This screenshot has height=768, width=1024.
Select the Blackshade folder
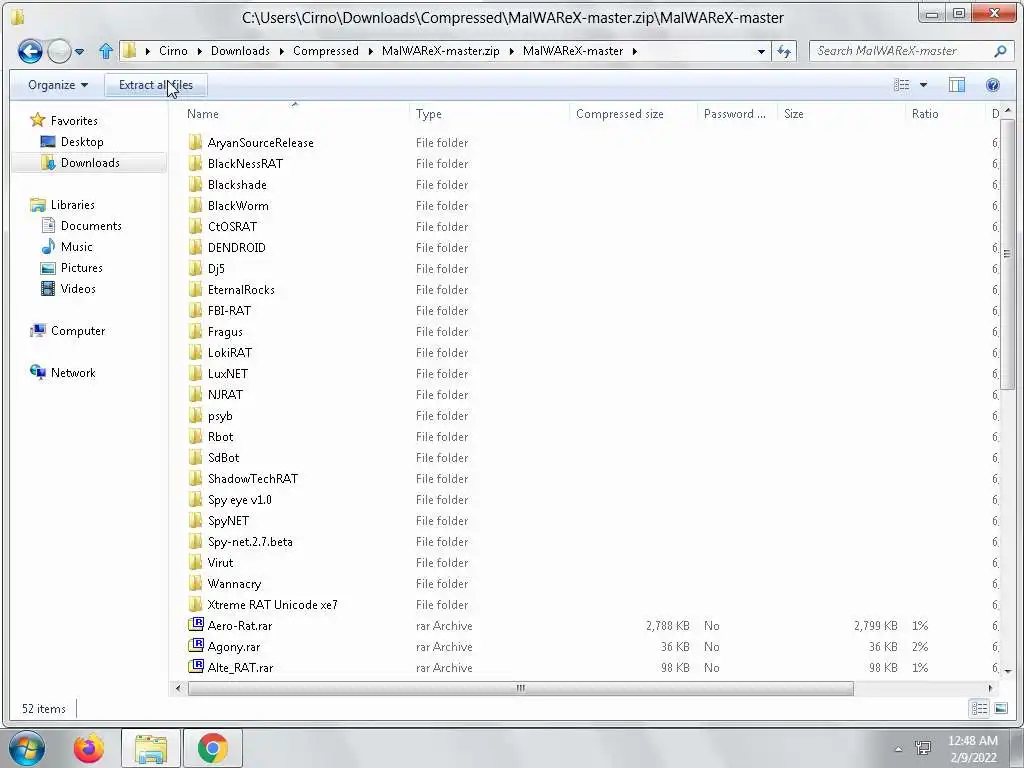click(x=236, y=185)
